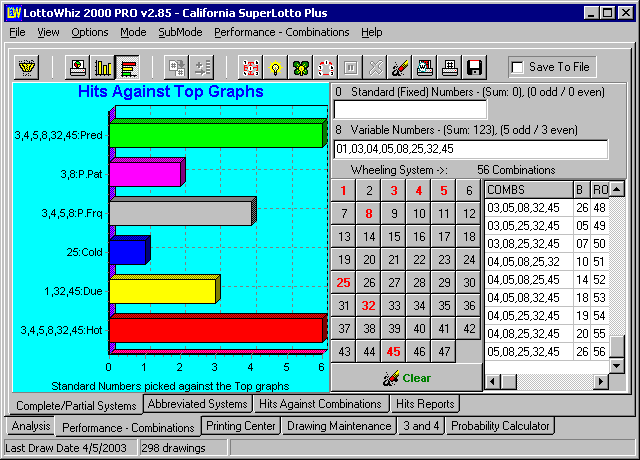
Task: Click the Word document printer icon
Action: pos(425,67)
